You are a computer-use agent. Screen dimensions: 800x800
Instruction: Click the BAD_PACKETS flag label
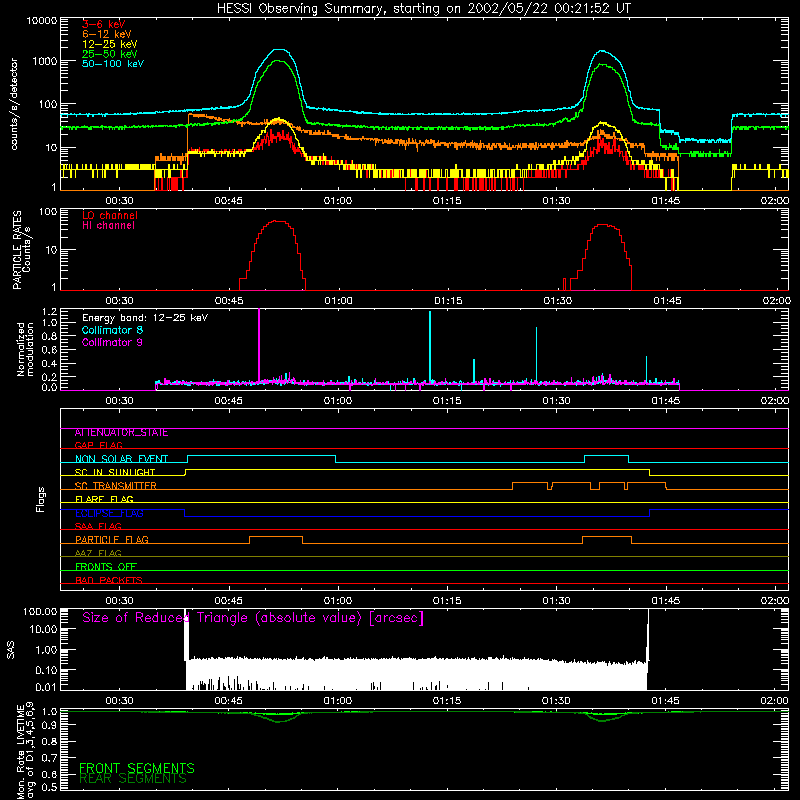(109, 580)
